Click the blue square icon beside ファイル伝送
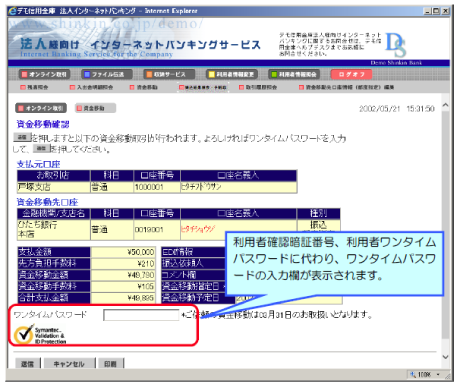The image size is (460, 386). pyautogui.click(x=87, y=74)
